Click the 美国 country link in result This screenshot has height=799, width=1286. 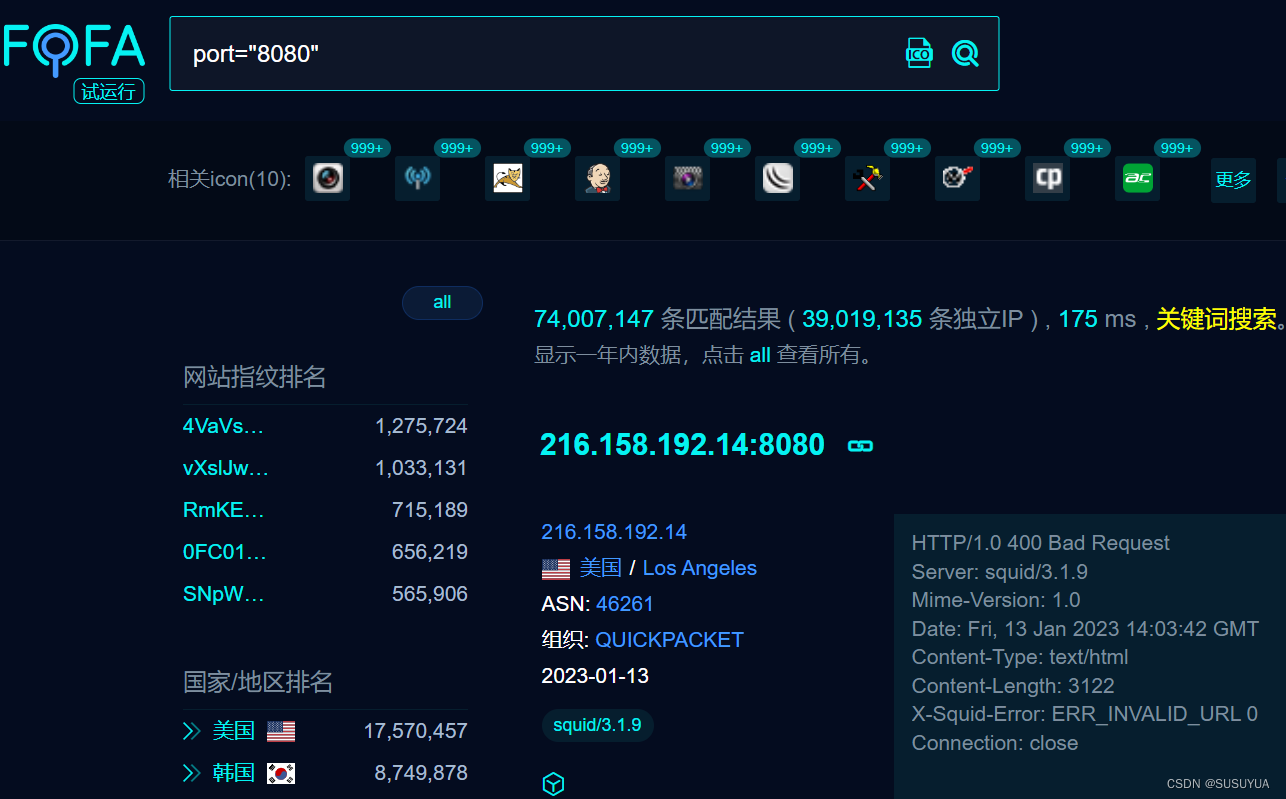tap(600, 568)
